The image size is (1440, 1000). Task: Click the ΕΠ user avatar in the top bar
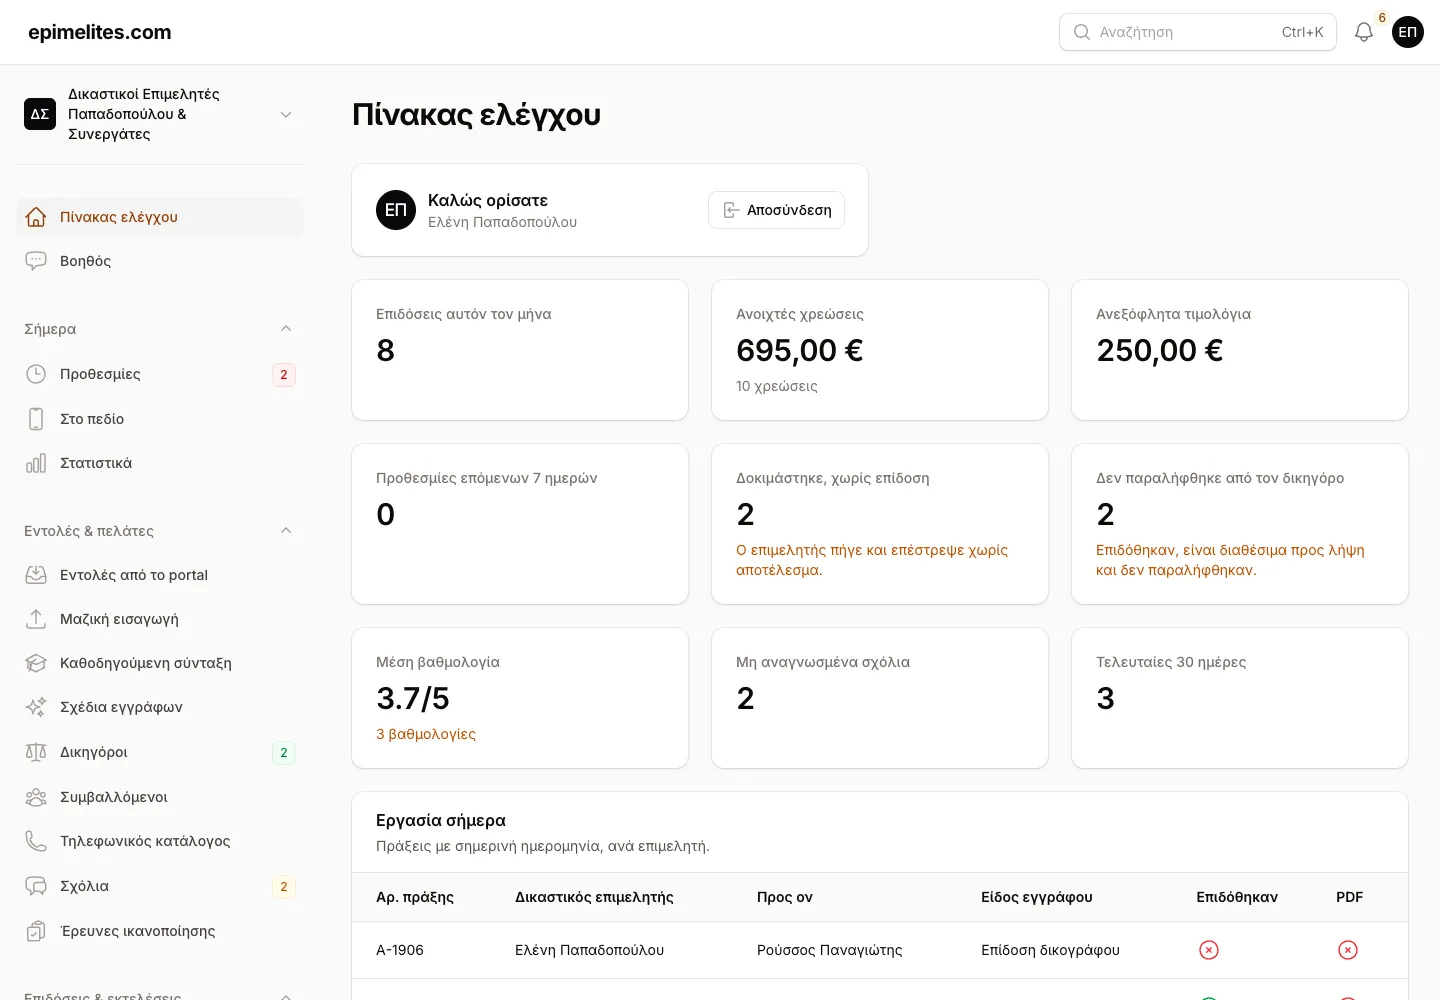click(1408, 32)
